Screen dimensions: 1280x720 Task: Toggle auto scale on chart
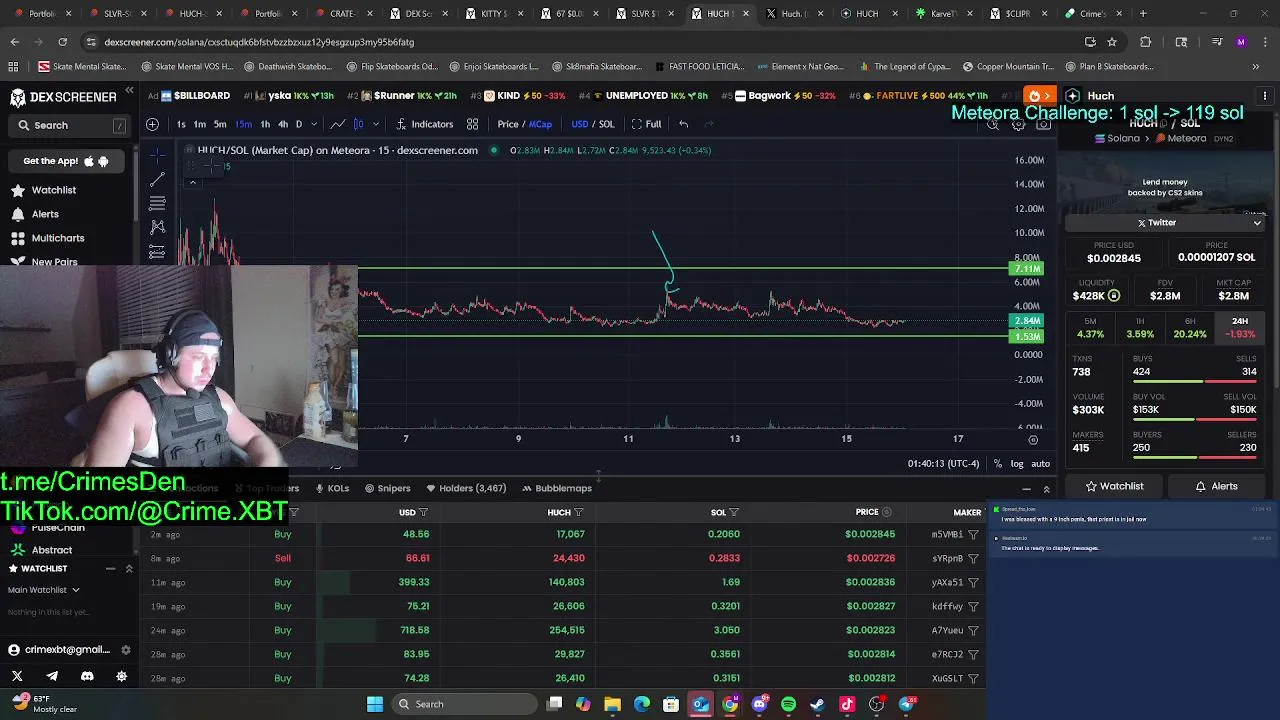[1040, 464]
